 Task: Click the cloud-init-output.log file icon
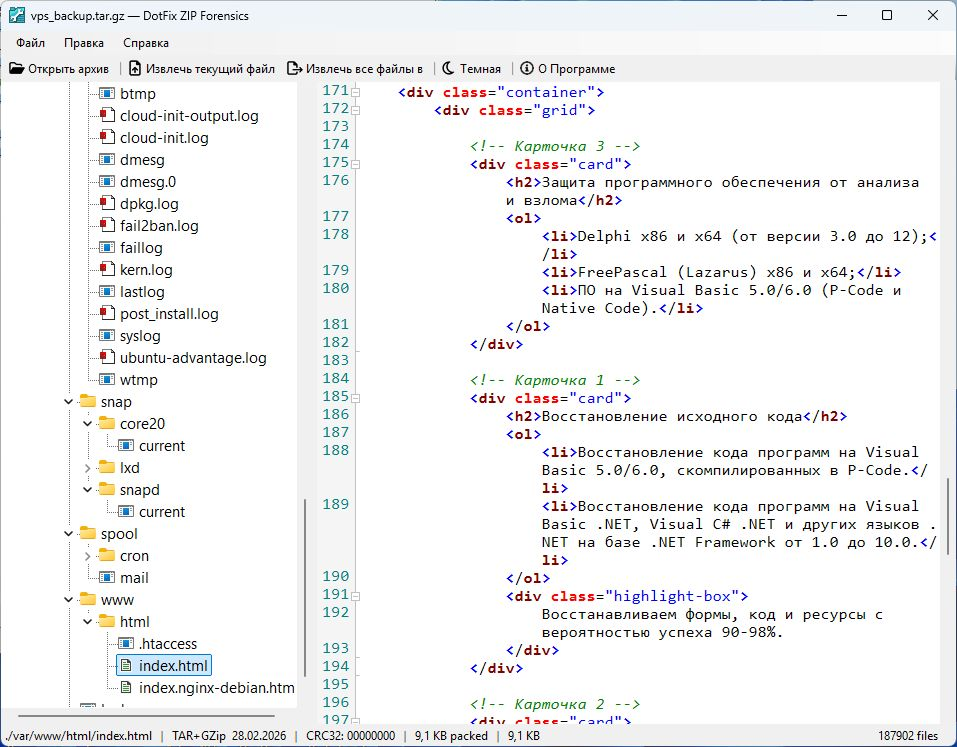coord(107,115)
